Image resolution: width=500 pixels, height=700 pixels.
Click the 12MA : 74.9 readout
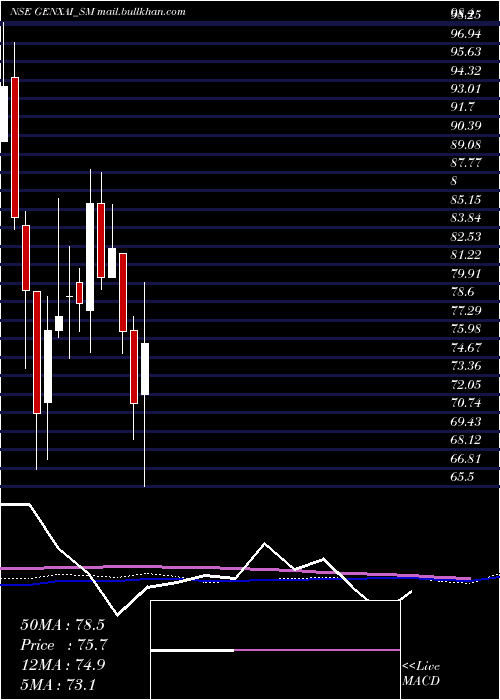[x=63, y=665]
